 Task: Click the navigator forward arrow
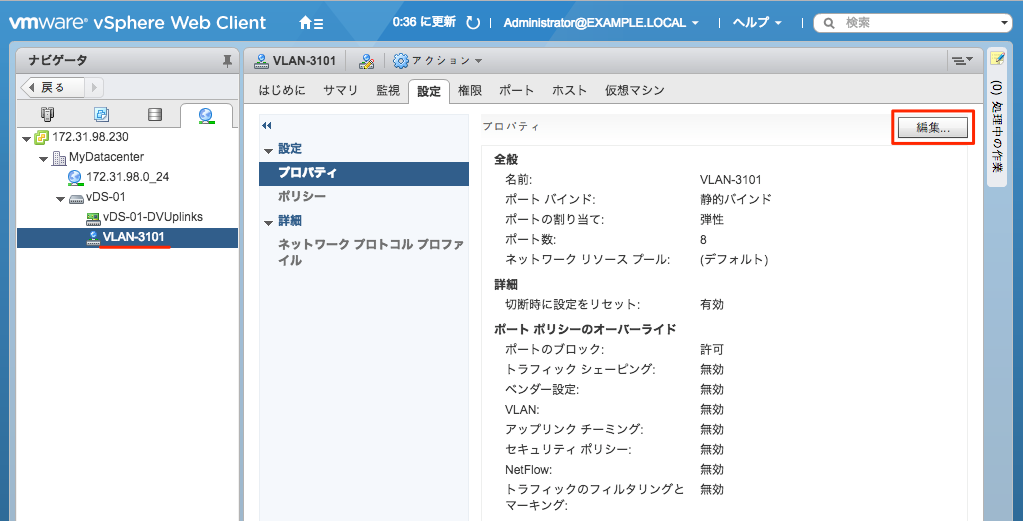point(93,87)
